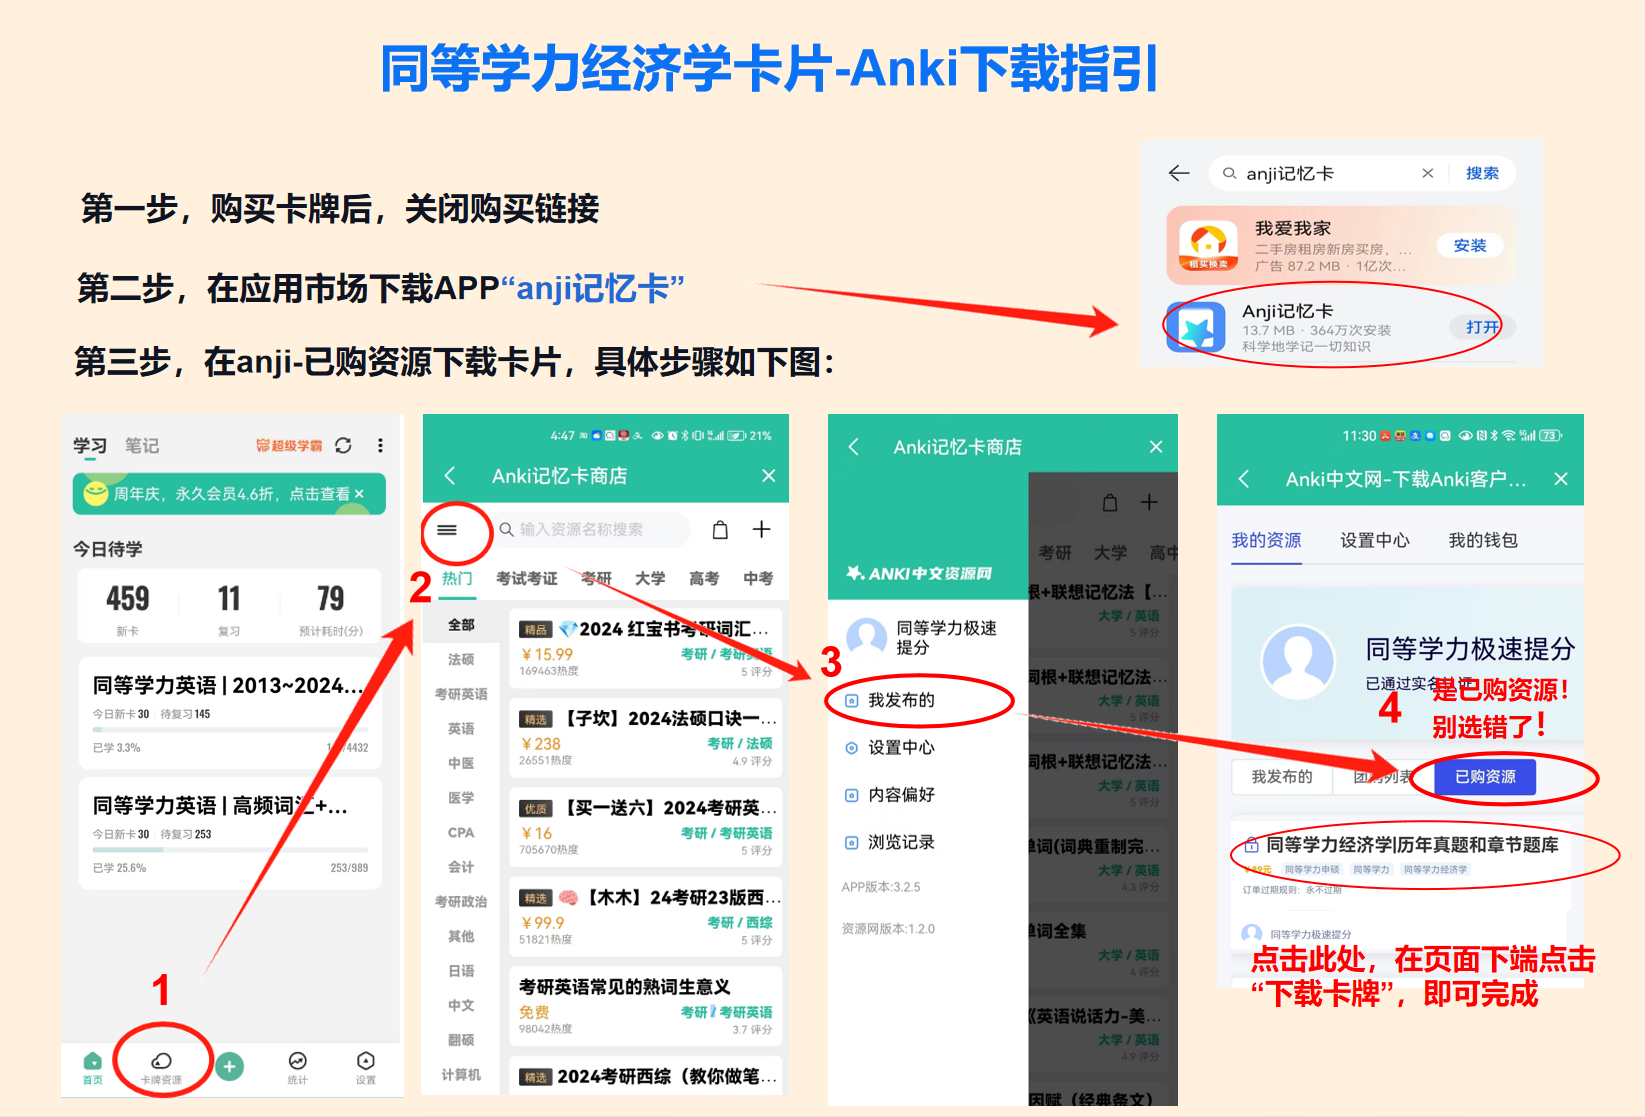This screenshot has height=1117, width=1645.
Task: Open 考研英语常见的熟词生意义 free listing
Action: (646, 1006)
